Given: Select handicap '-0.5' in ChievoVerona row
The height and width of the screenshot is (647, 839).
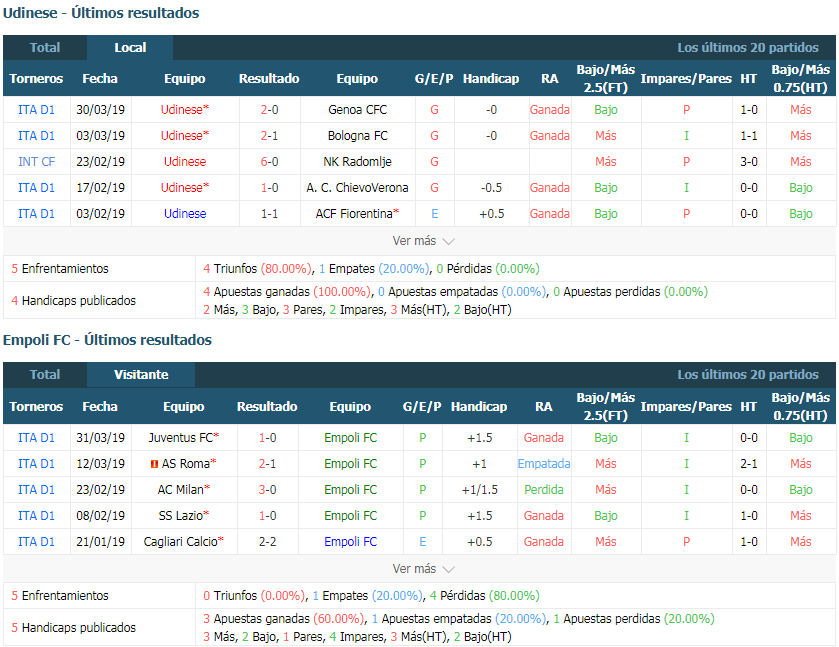Looking at the screenshot, I should [x=491, y=188].
